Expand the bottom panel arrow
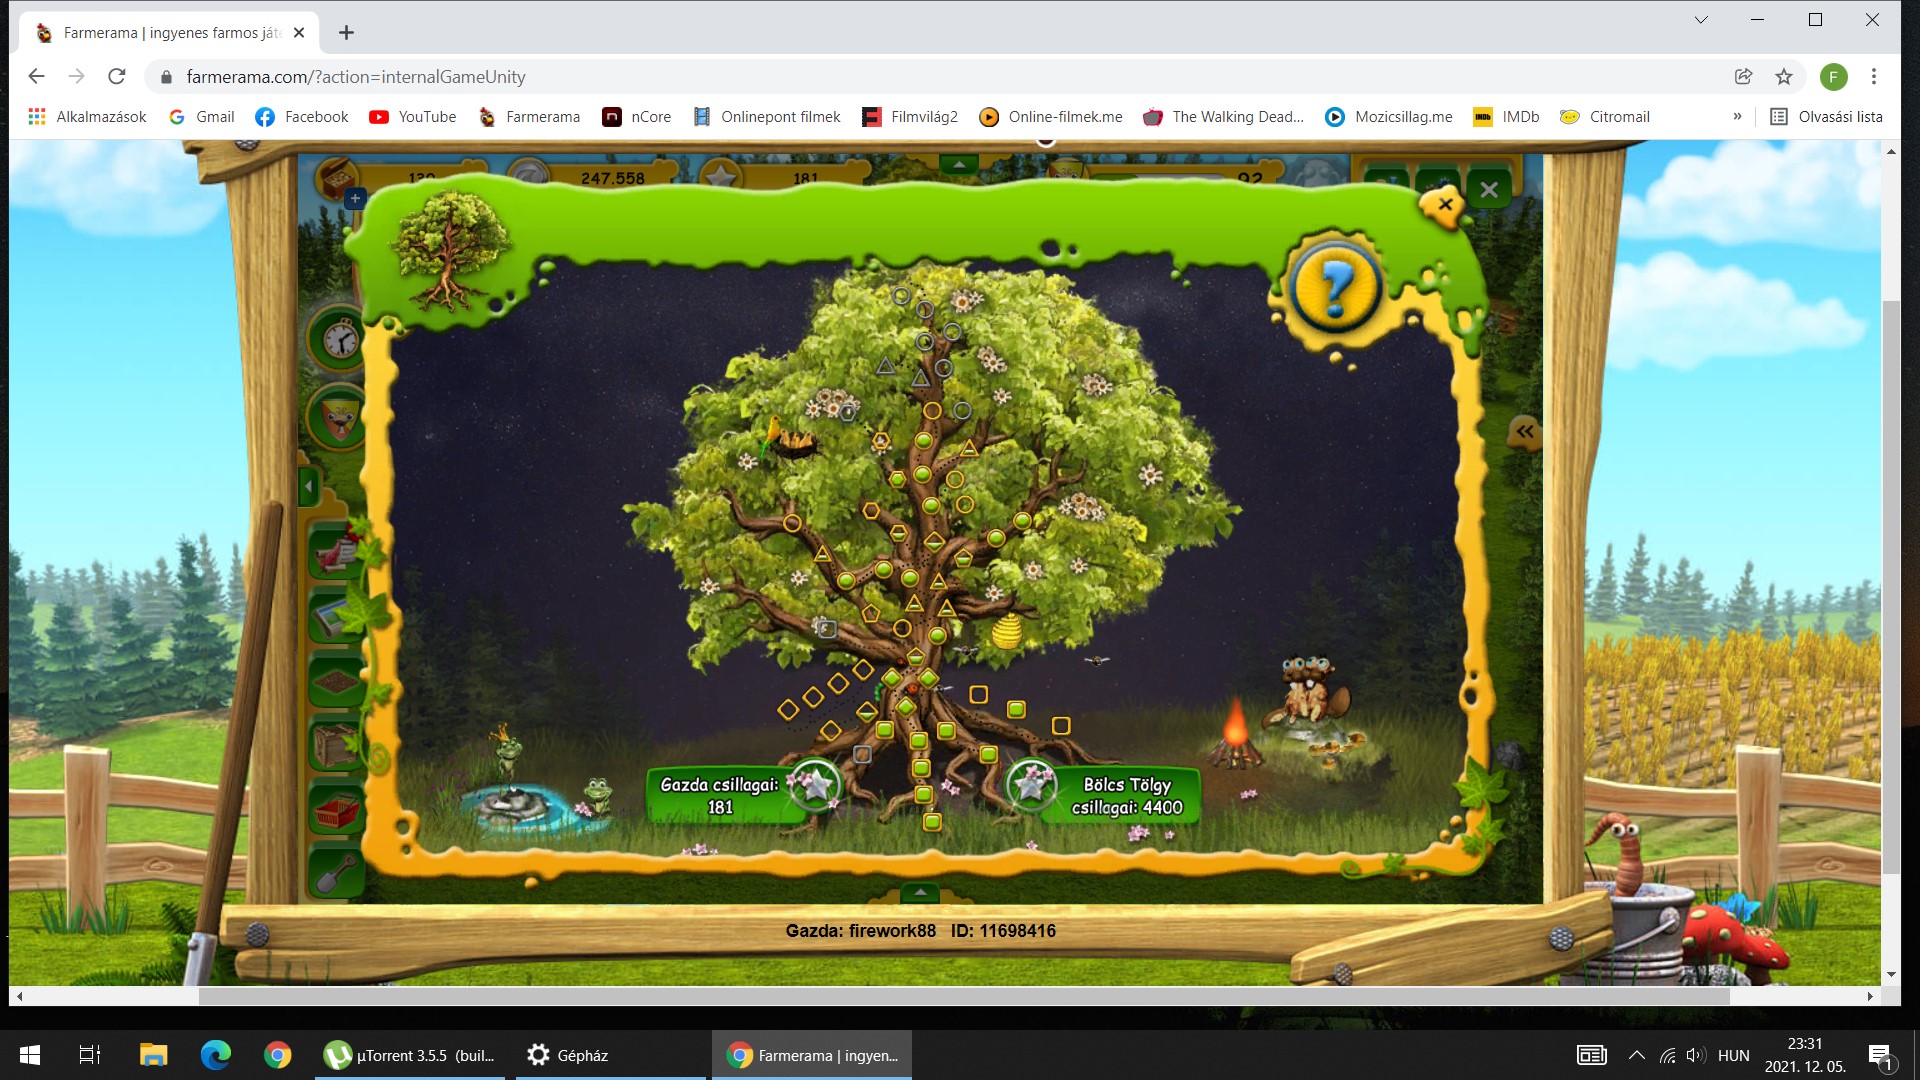Viewport: 1920px width, 1080px height. 920,891
